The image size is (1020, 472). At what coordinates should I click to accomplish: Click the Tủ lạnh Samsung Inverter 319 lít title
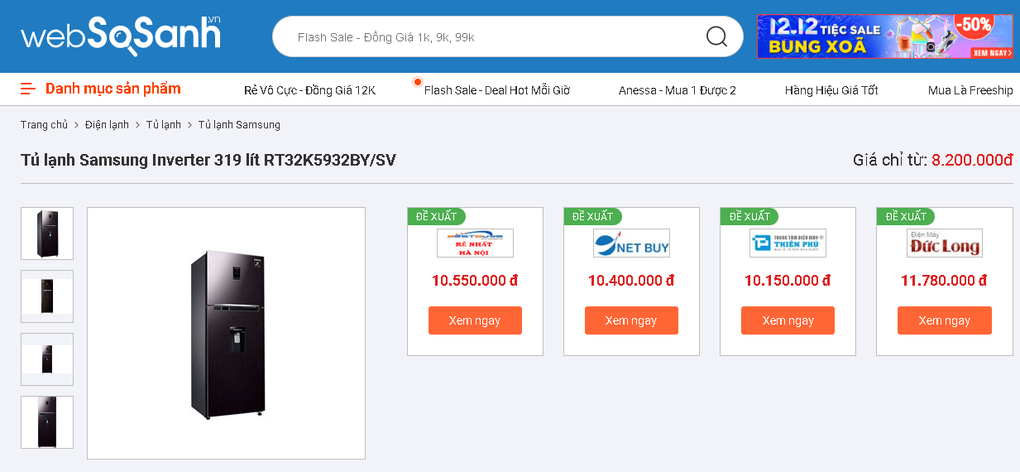click(x=208, y=159)
